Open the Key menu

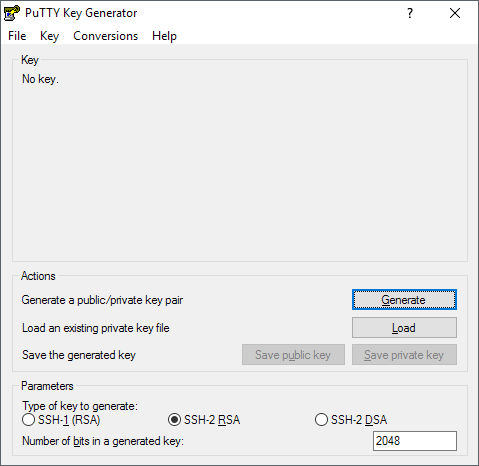pos(49,36)
